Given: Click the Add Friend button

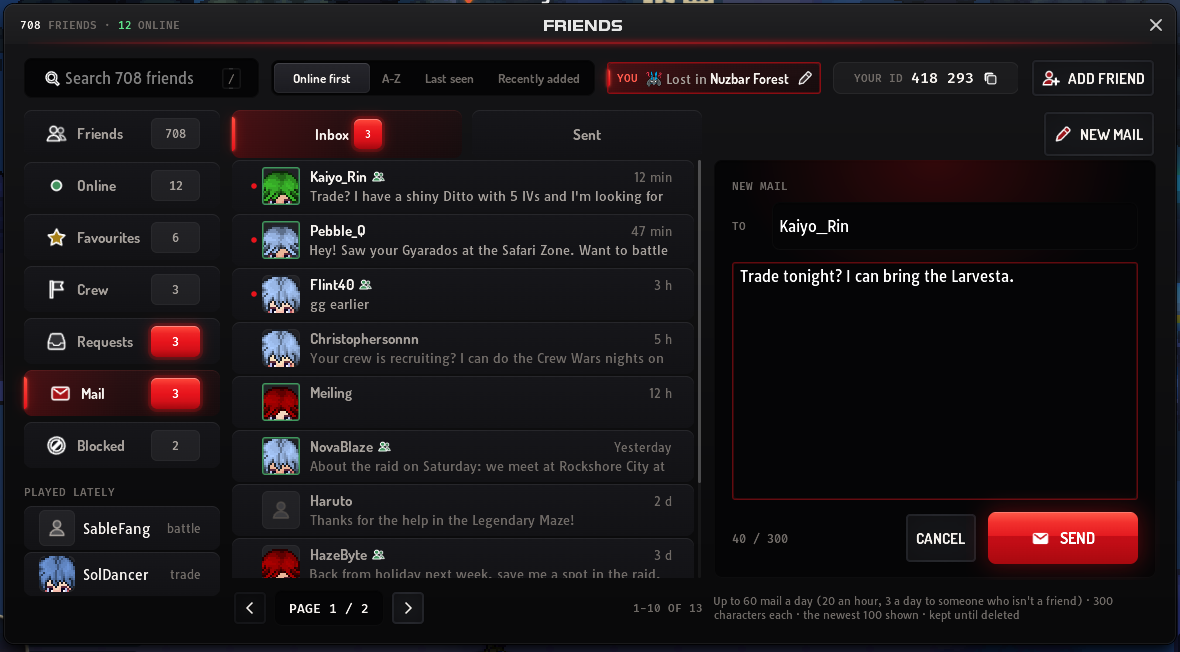Looking at the screenshot, I should coord(1093,78).
